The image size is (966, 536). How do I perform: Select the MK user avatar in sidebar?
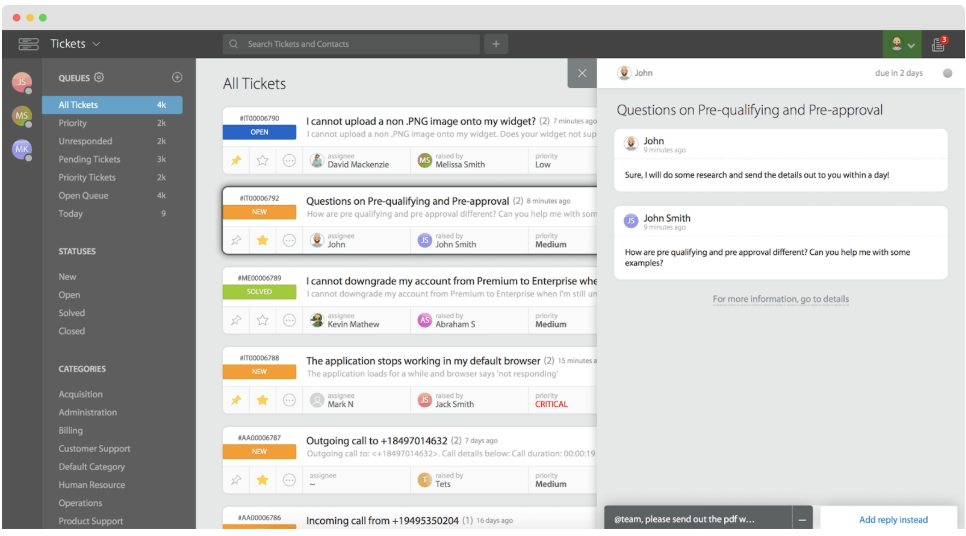tap(21, 150)
